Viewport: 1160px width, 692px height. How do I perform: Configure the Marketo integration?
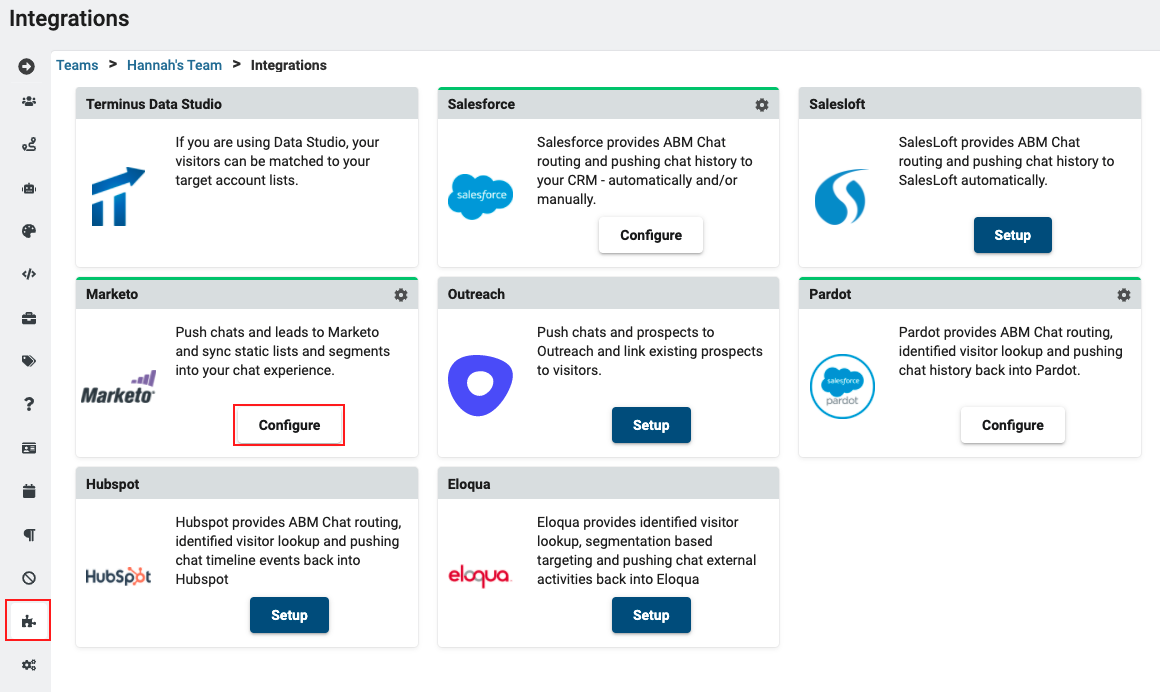coord(289,426)
